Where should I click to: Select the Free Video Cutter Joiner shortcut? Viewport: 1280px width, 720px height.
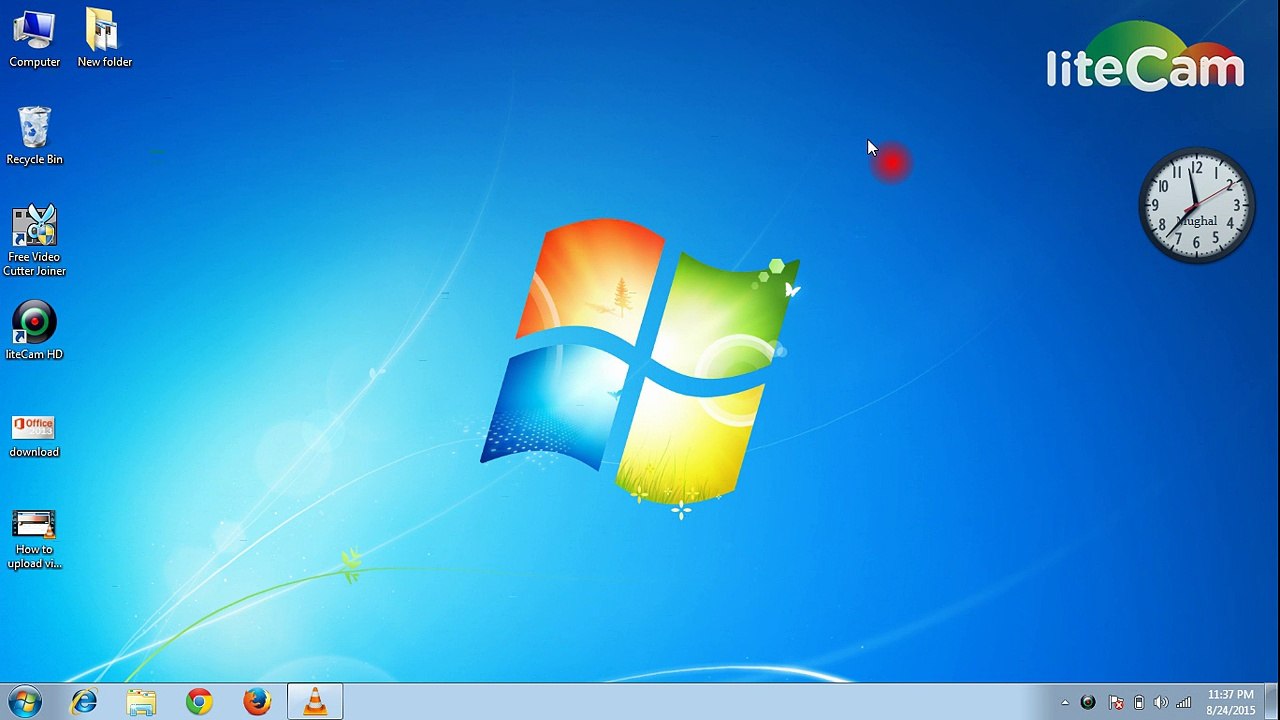(x=34, y=241)
